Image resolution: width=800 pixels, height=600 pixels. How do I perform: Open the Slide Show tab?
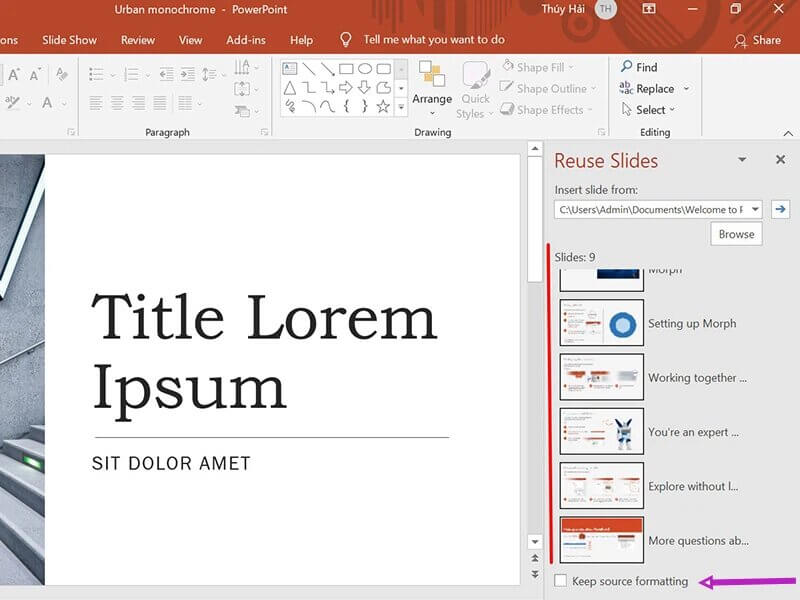pyautogui.click(x=69, y=40)
